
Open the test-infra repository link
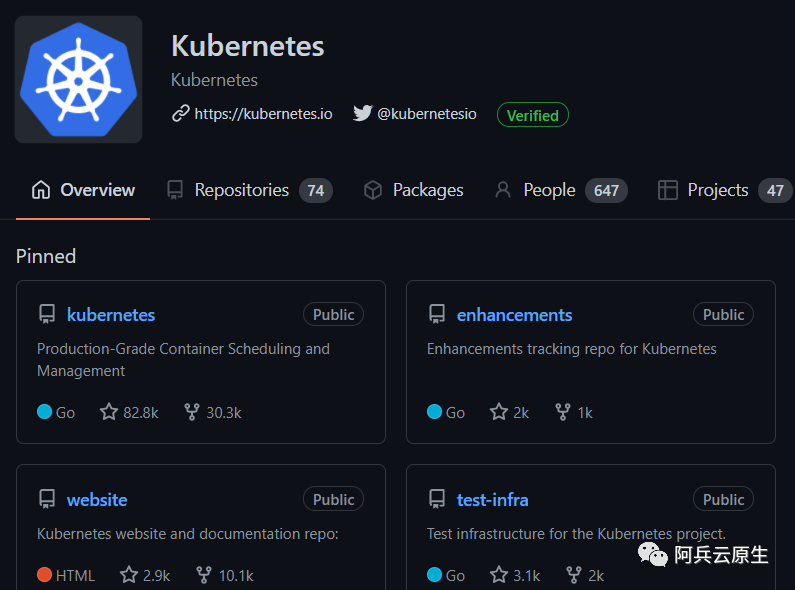pos(492,500)
